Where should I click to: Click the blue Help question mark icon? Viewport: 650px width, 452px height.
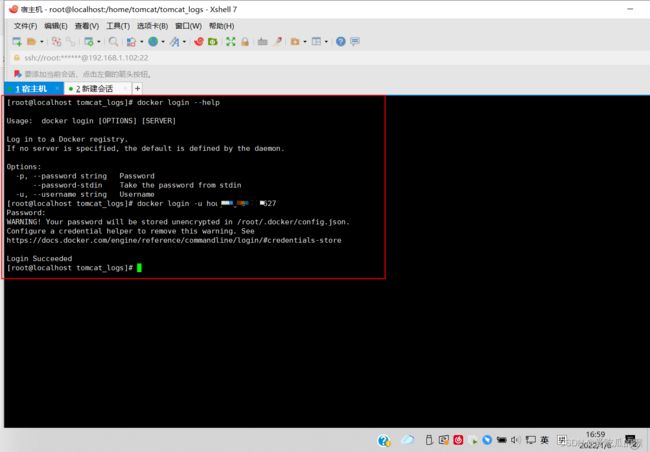click(341, 41)
